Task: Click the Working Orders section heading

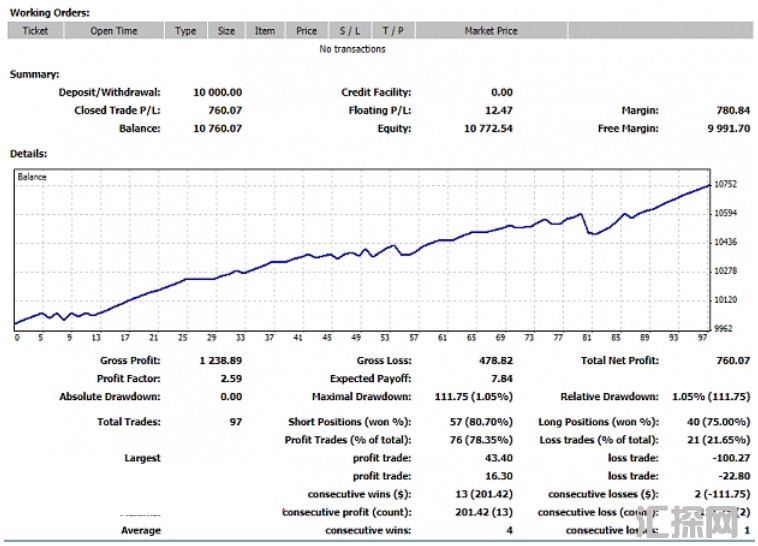Action: pyautogui.click(x=49, y=13)
